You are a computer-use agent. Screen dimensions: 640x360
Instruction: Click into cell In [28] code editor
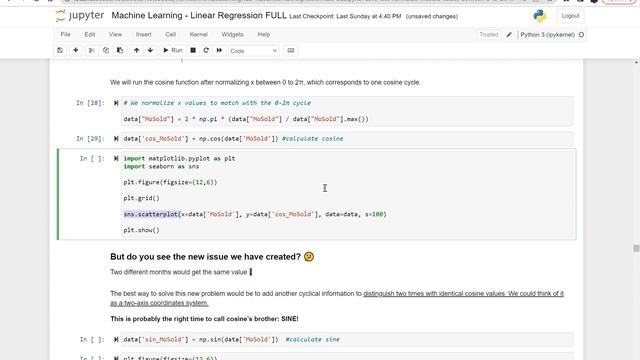pyautogui.click(x=347, y=111)
